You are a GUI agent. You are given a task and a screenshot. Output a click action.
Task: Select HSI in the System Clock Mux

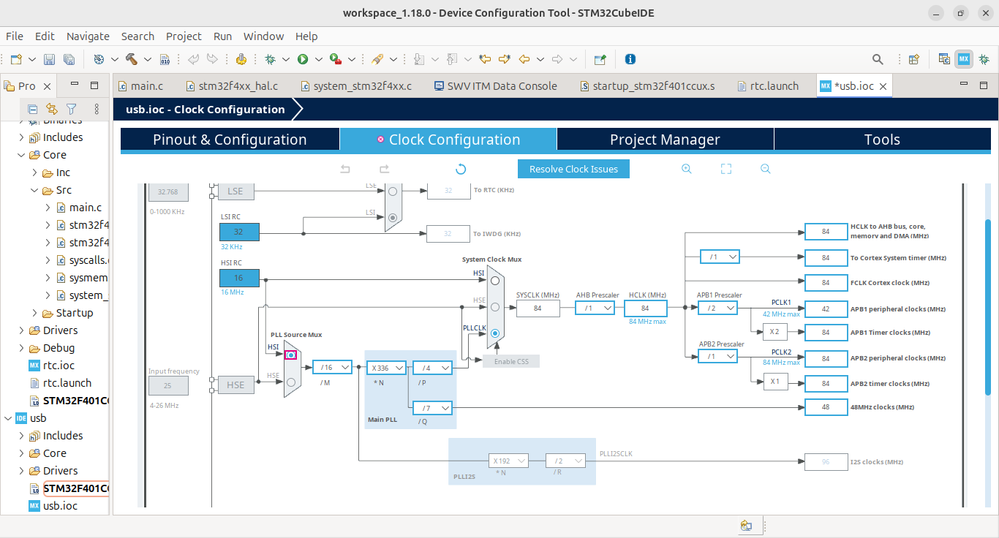497,282
